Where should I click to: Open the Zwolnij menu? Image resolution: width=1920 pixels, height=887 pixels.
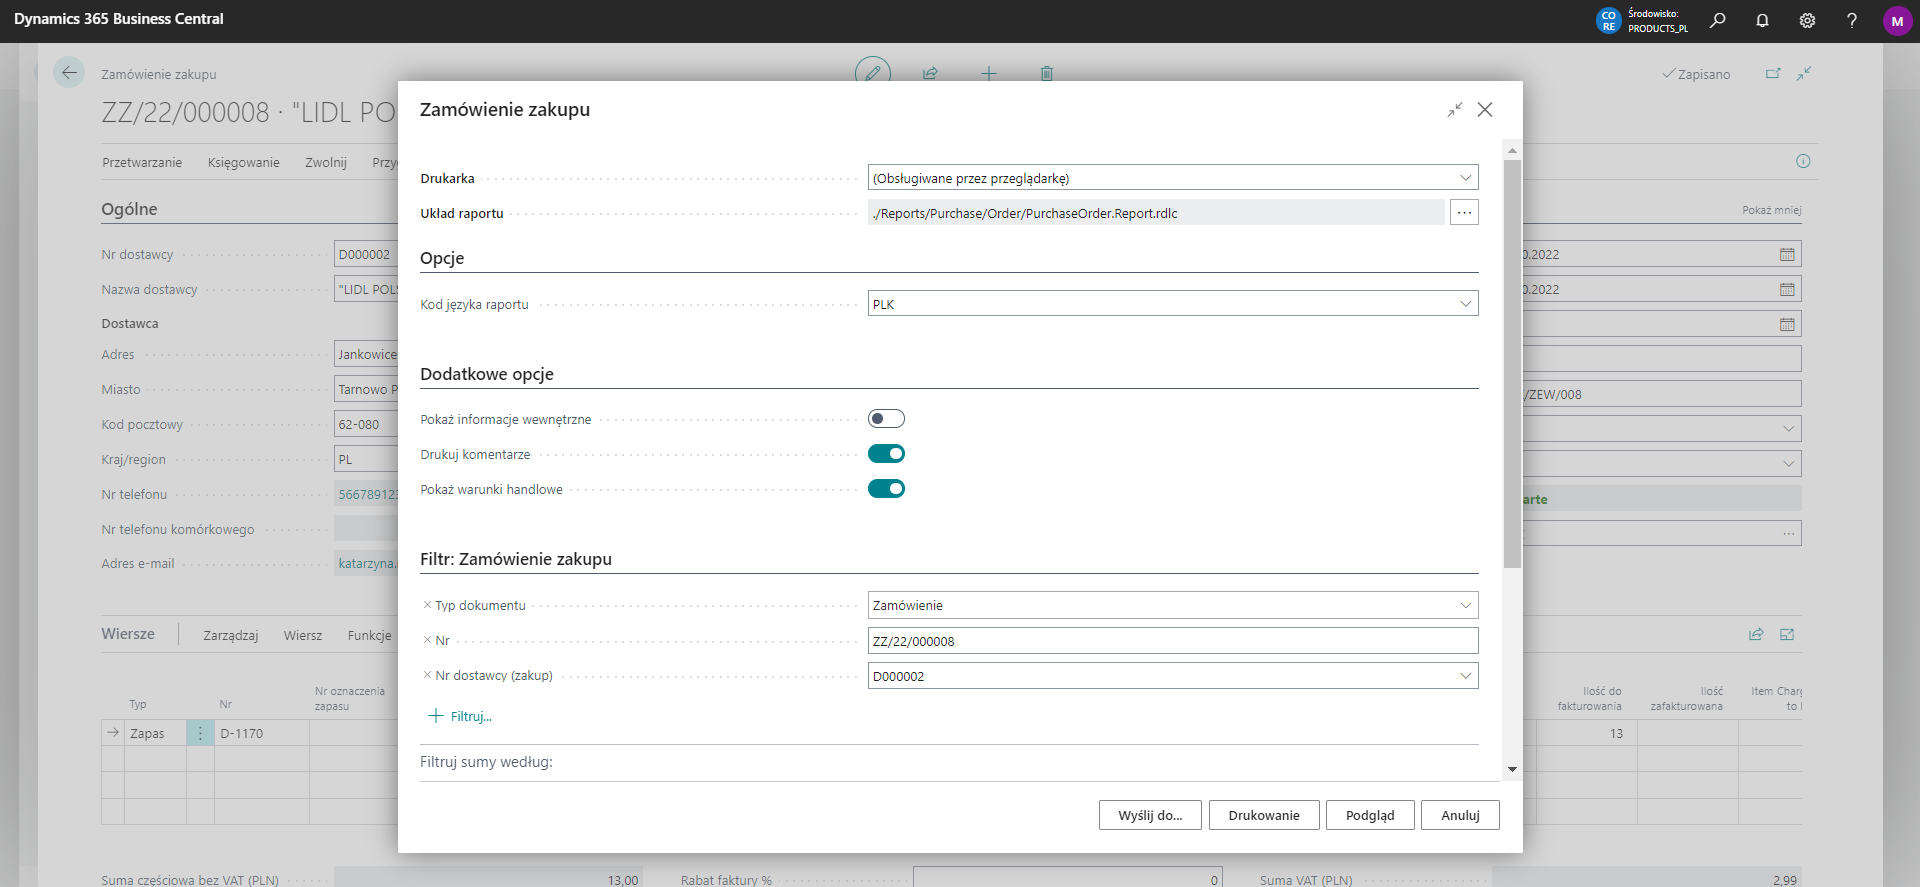[x=326, y=162]
